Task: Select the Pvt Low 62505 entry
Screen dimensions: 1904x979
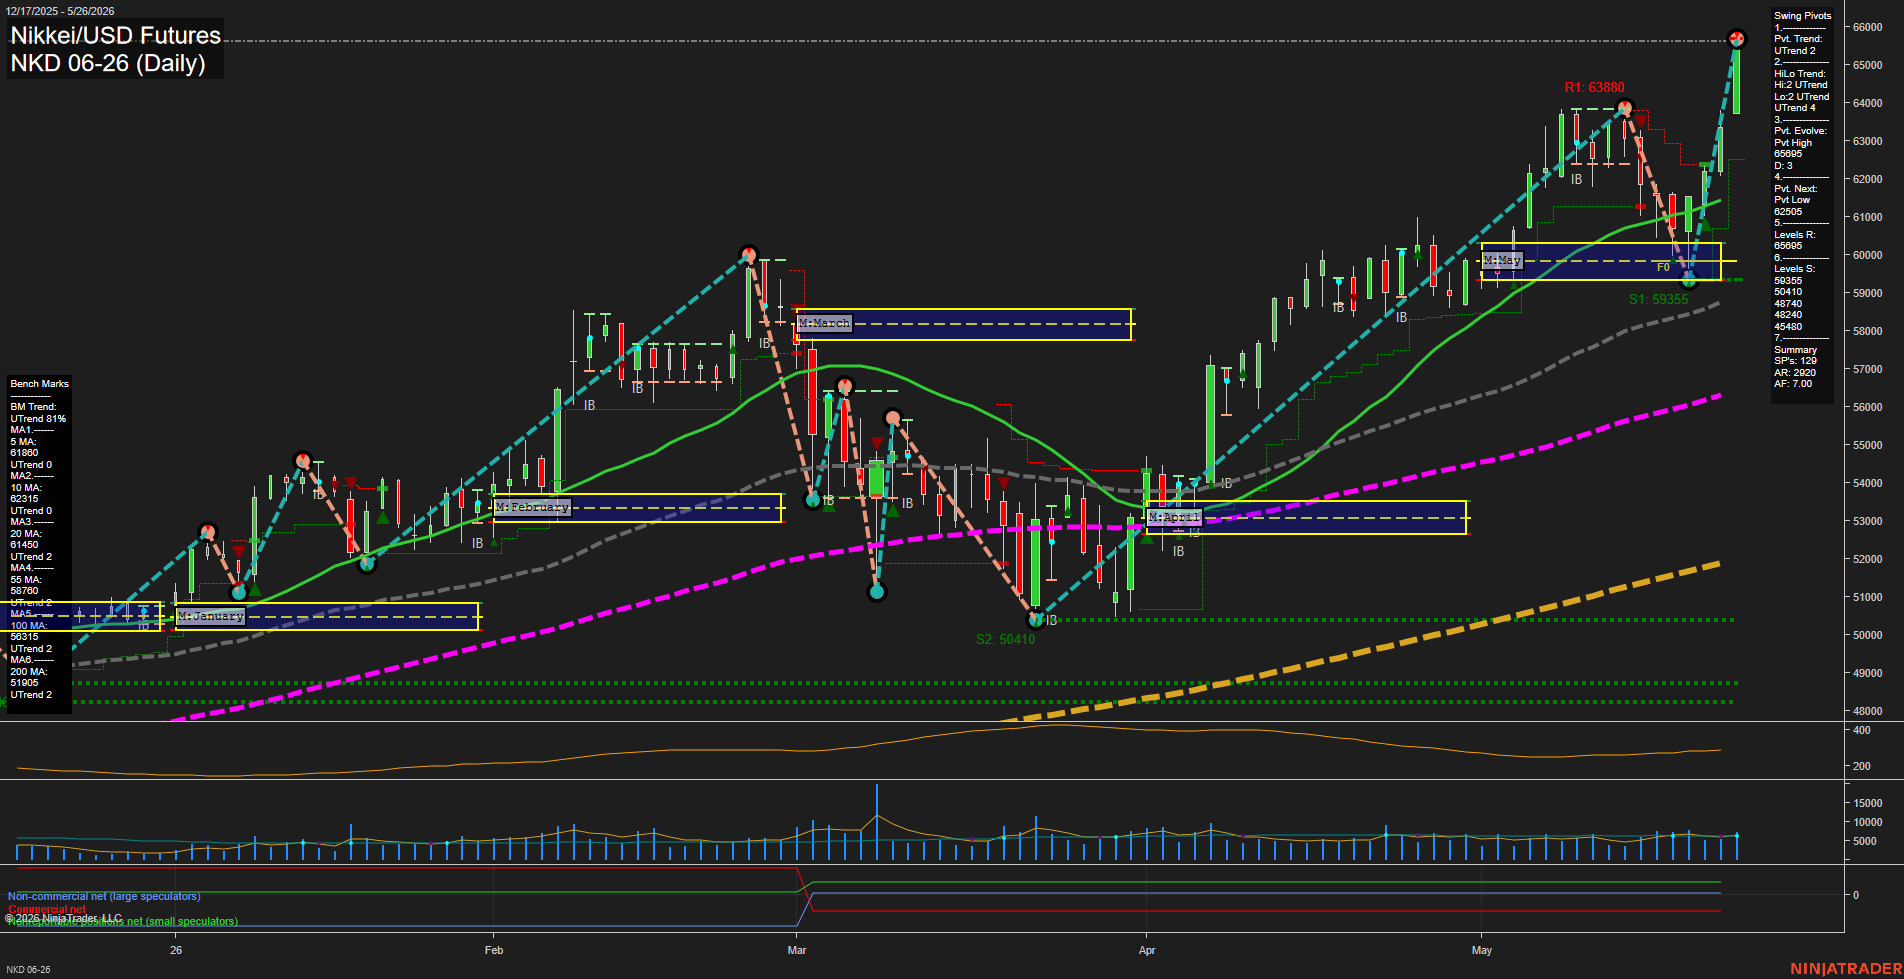Action: 1792,206
